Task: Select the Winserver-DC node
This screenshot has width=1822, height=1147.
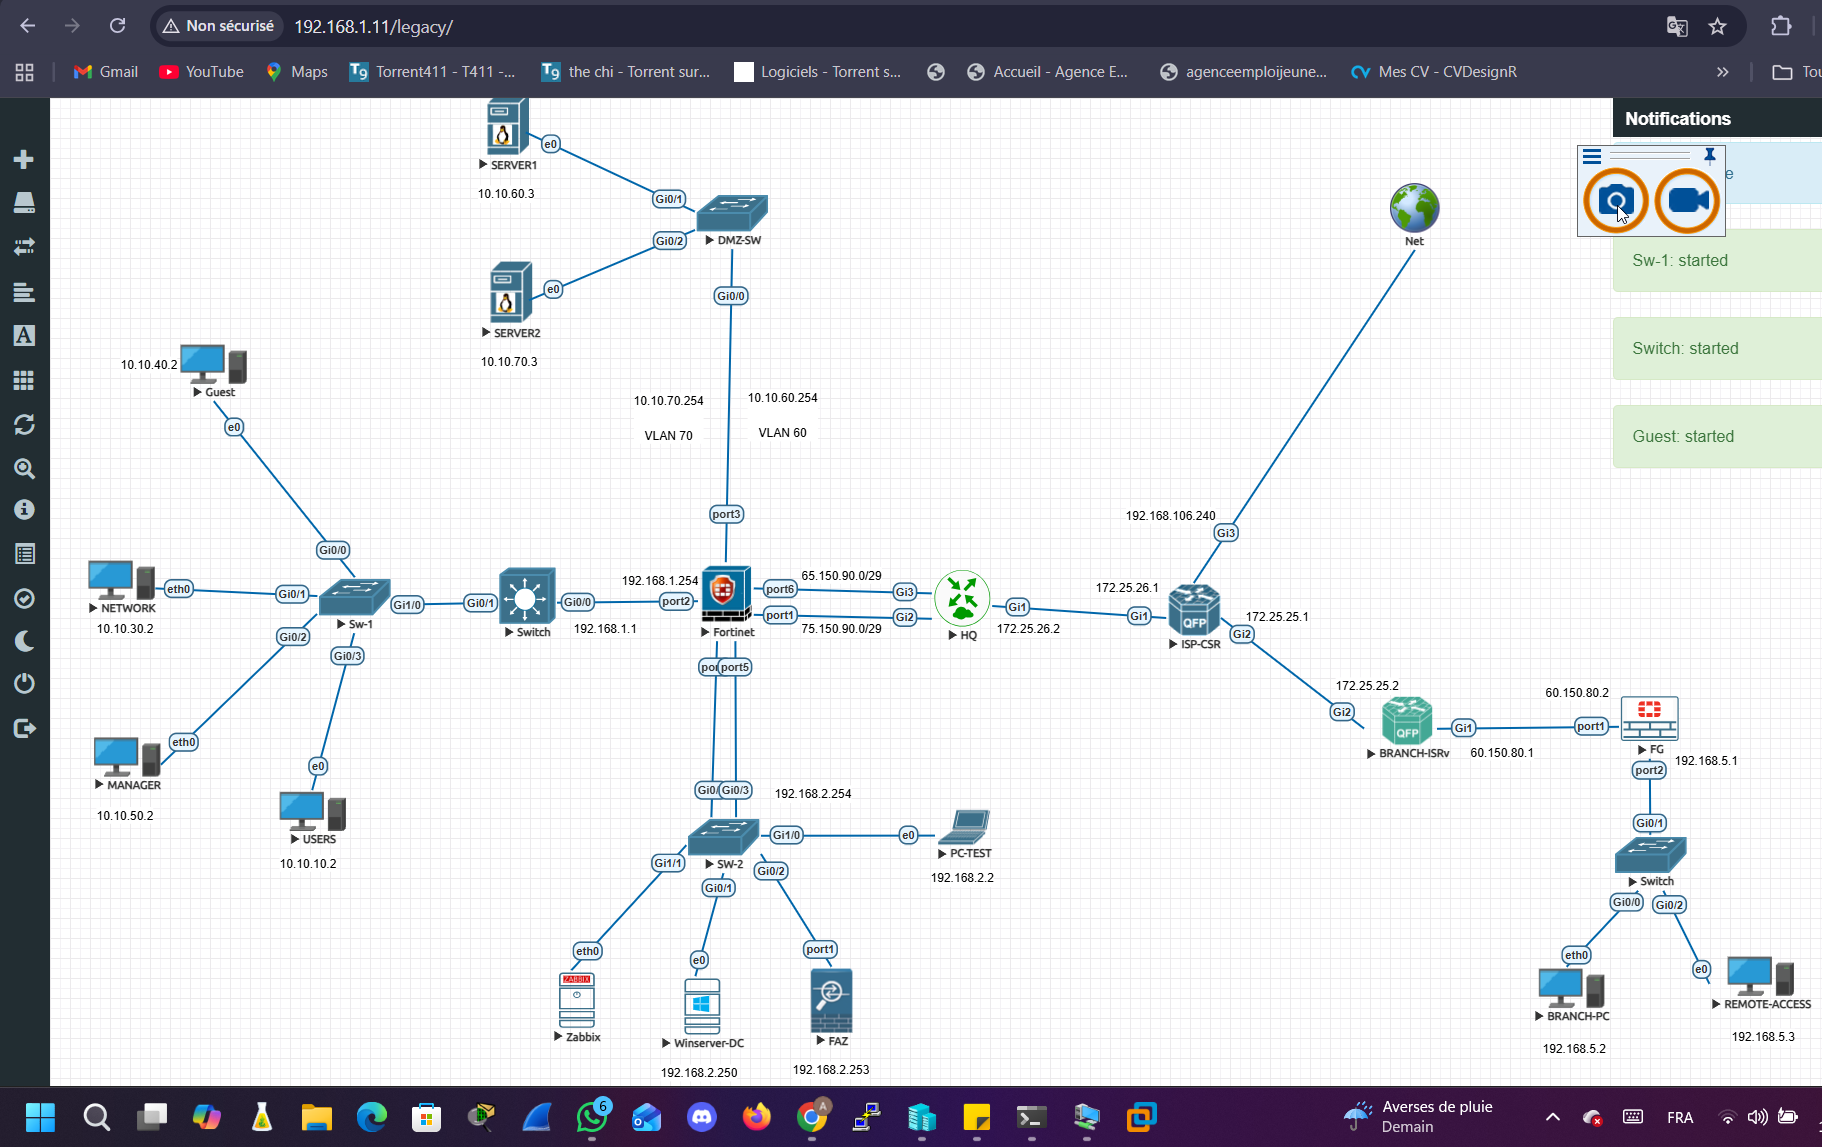Action: (702, 1006)
